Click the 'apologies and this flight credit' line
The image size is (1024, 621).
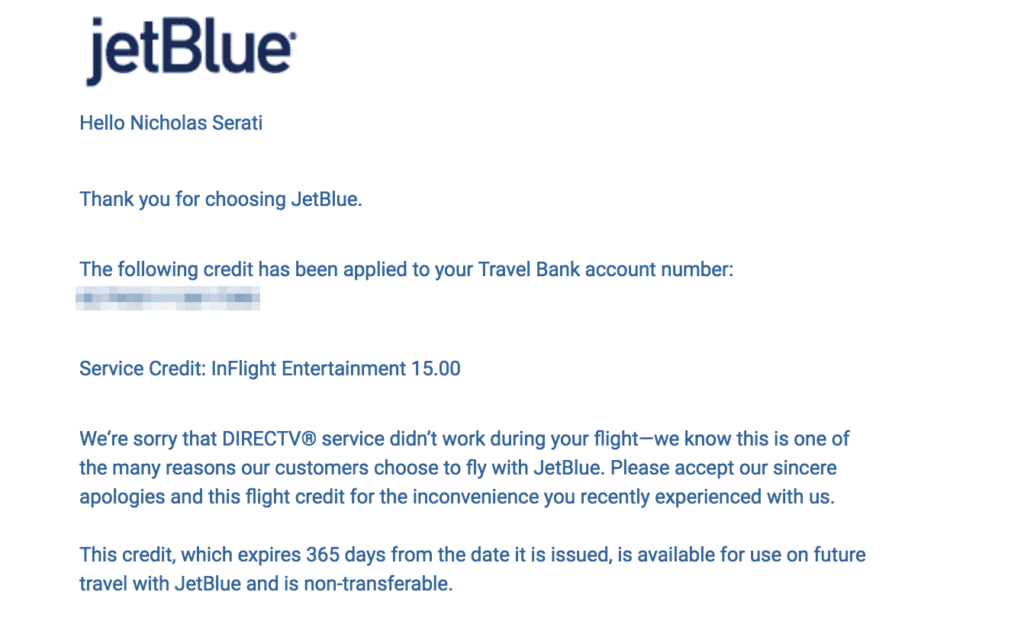tap(457, 497)
